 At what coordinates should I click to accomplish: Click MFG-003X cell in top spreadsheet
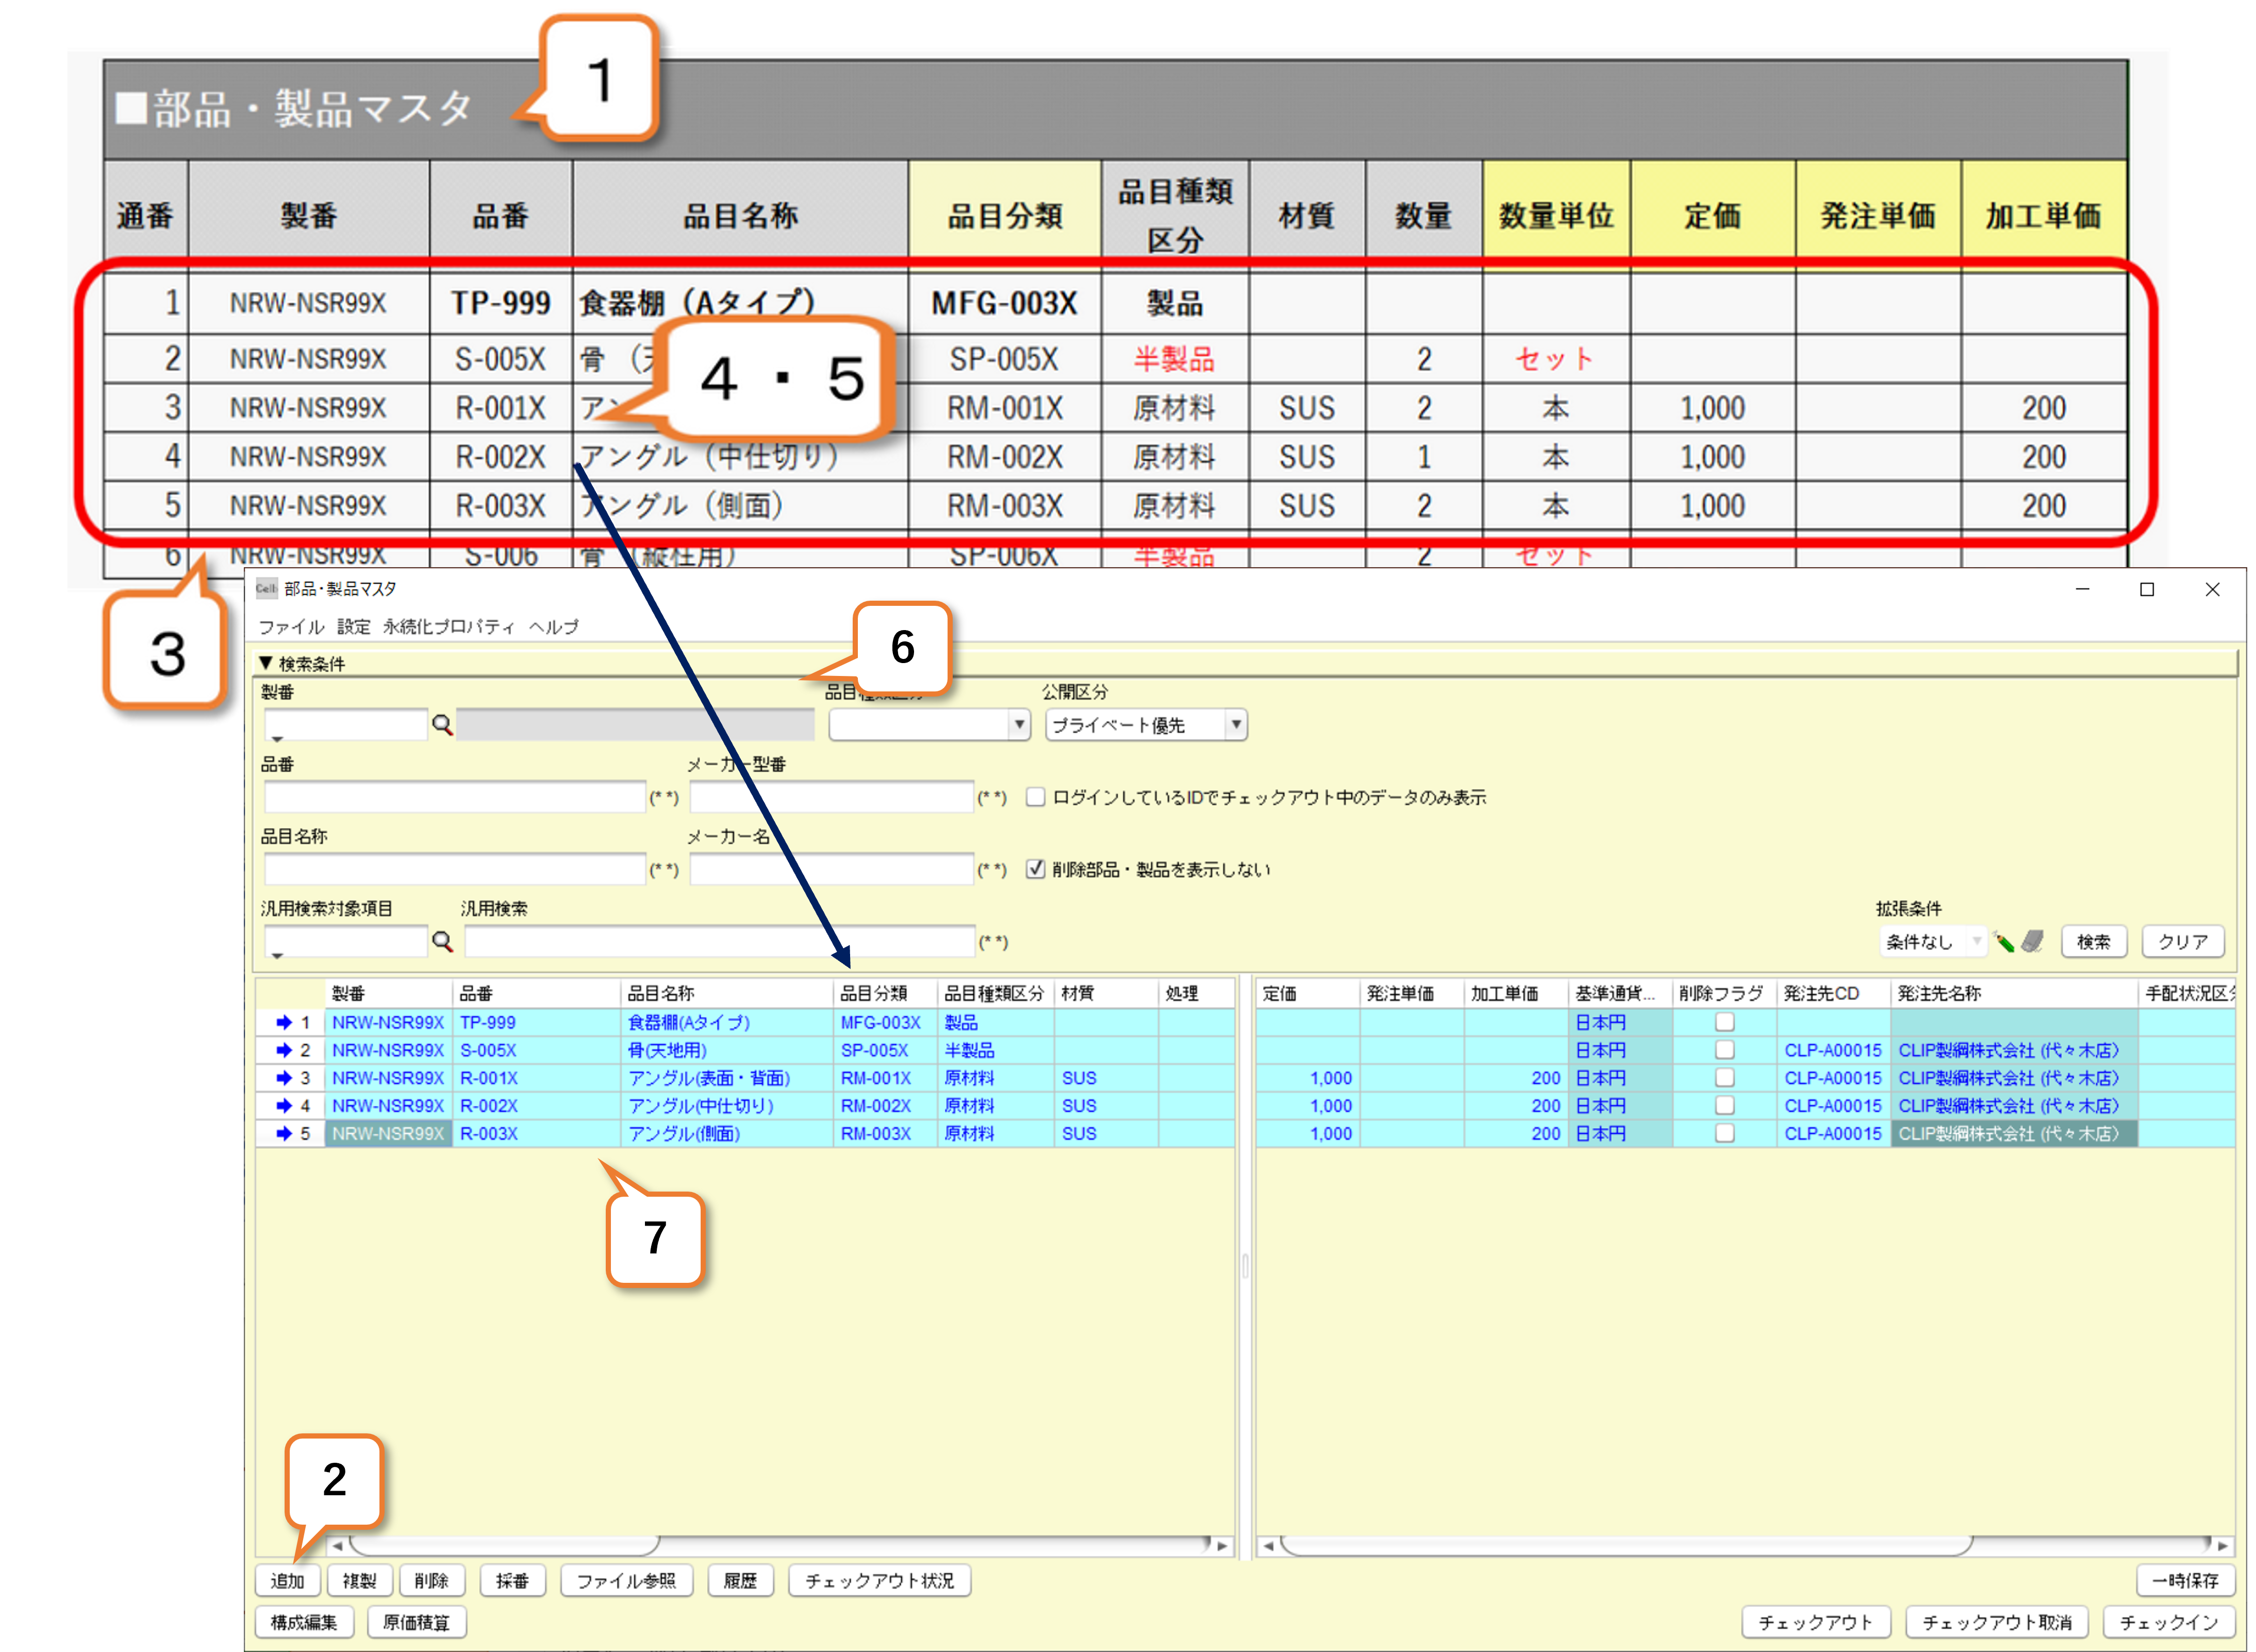coord(1004,303)
